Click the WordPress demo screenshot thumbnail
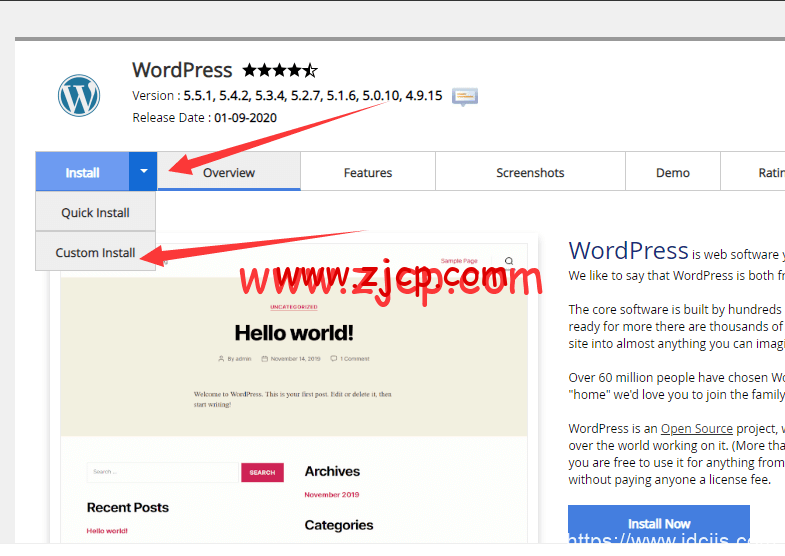The height and width of the screenshot is (556, 785). [293, 390]
